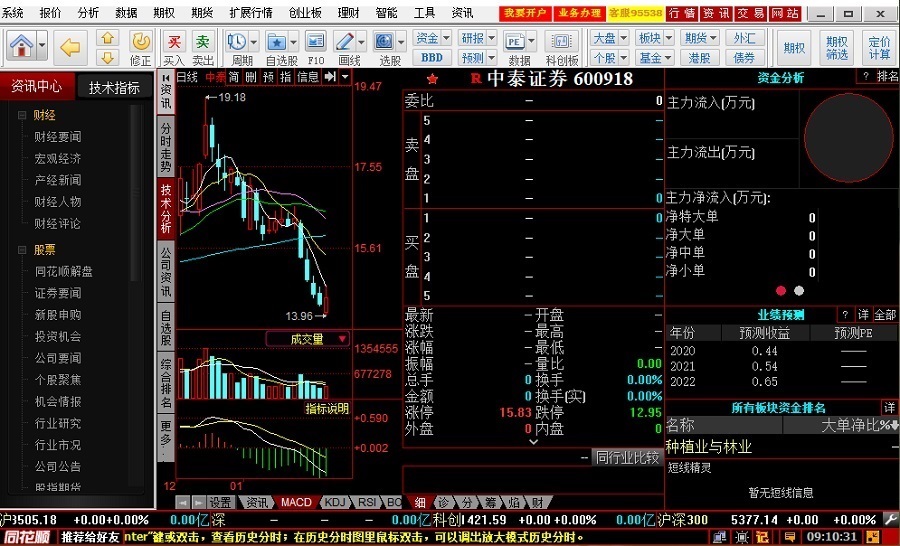Screen dimensions: 900x546
Task: Select the RSI indicator tab
Action: (x=367, y=502)
